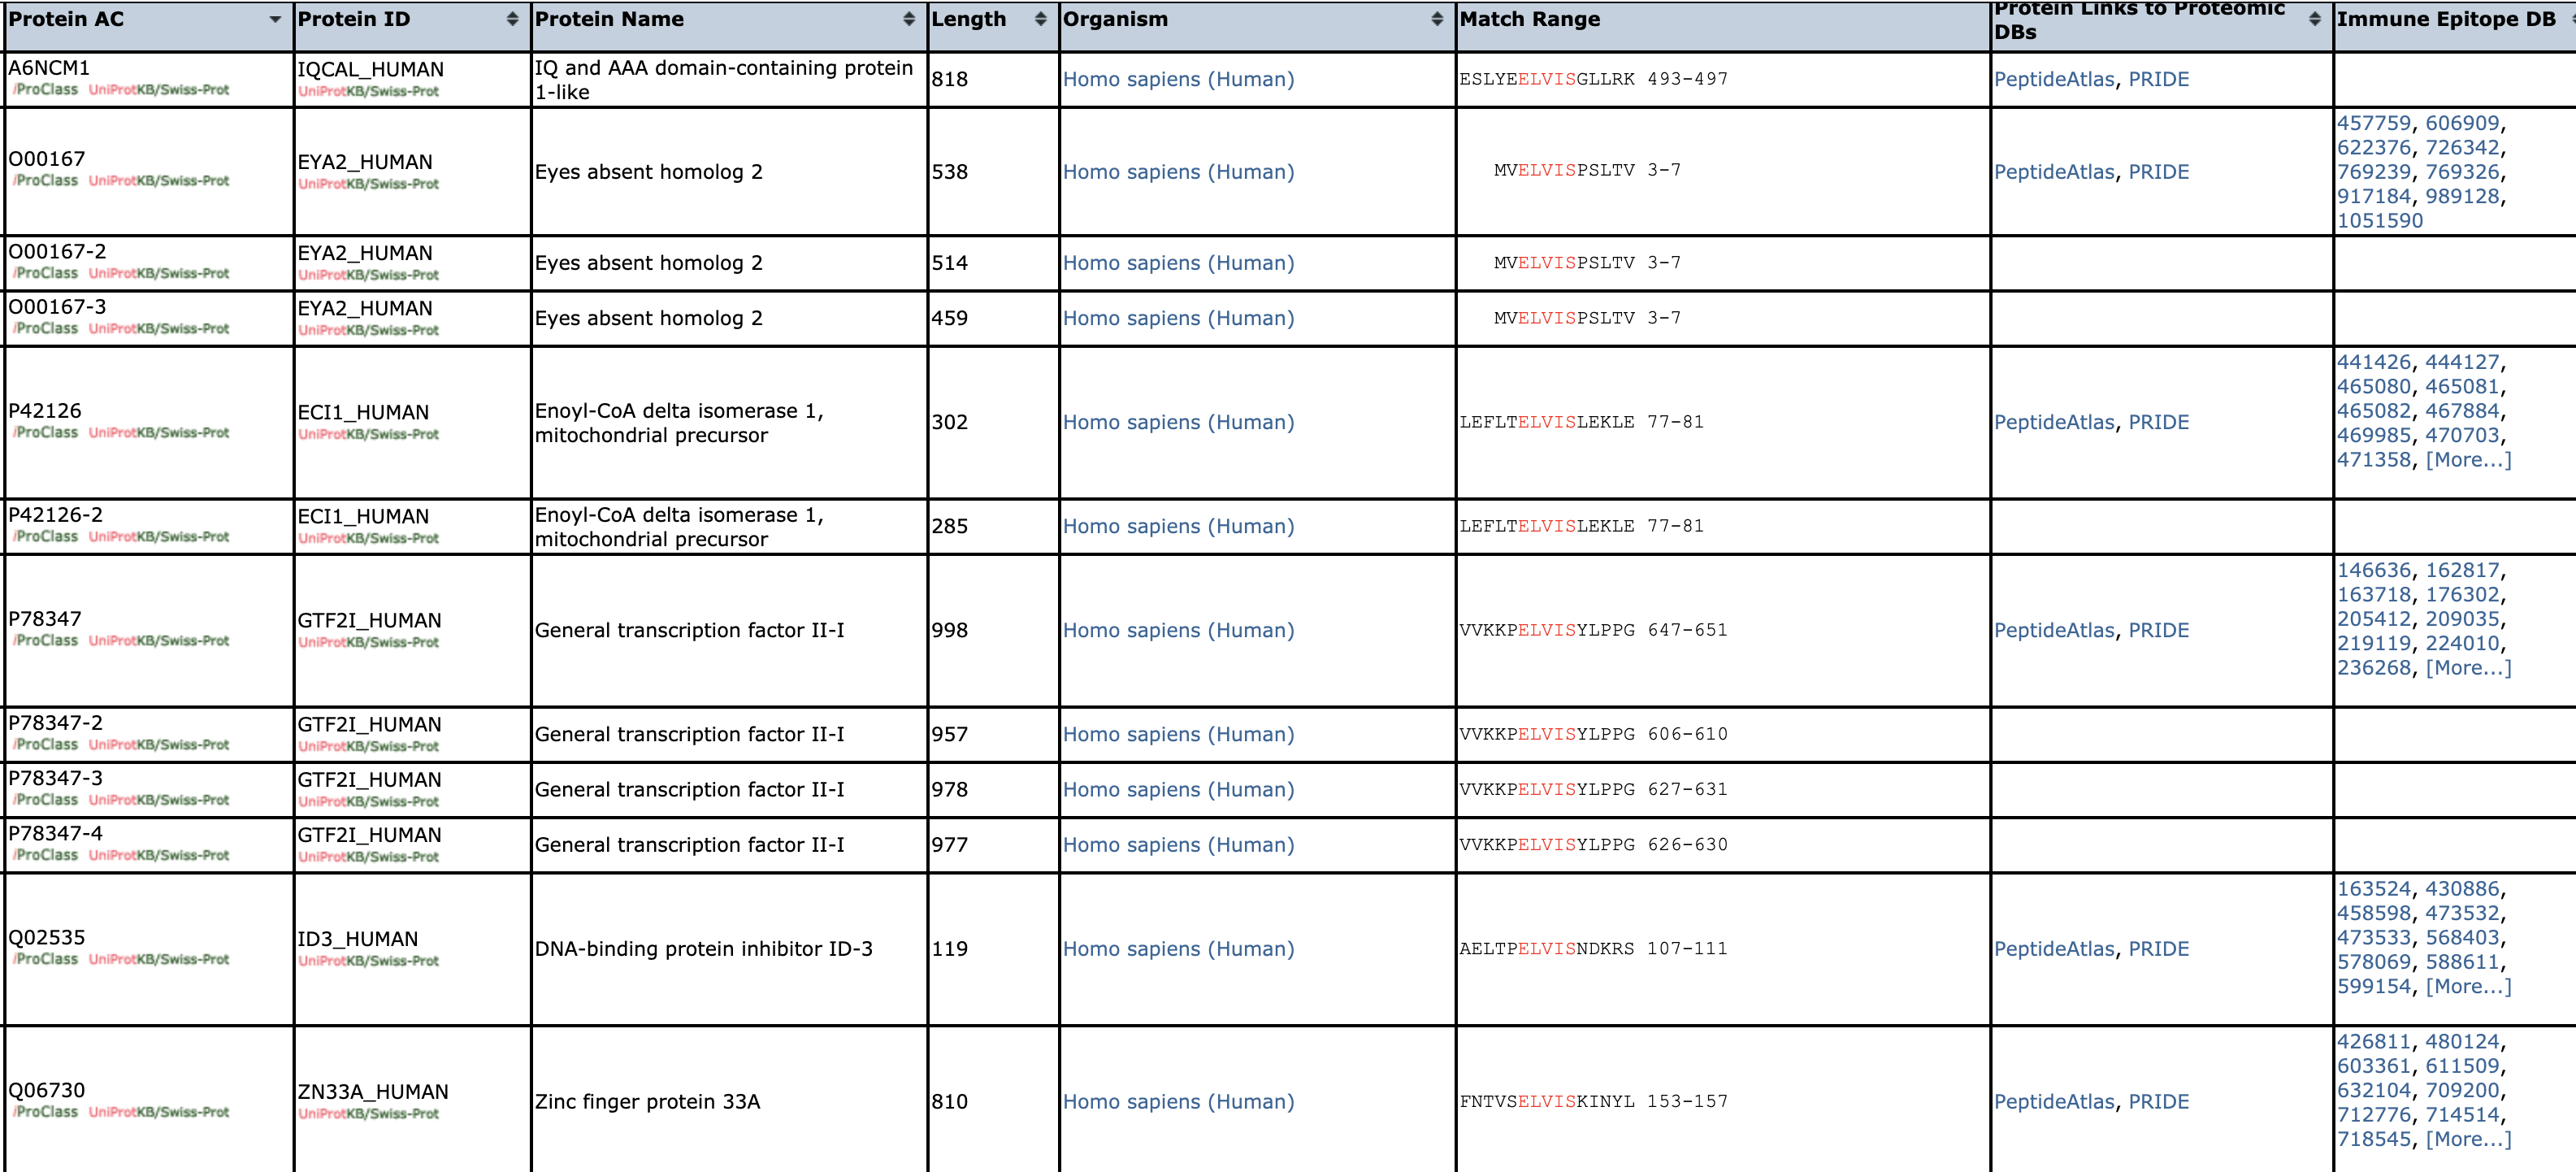This screenshot has height=1172, width=2576.
Task: Sort by Protein AC column arrow
Action: [x=275, y=19]
